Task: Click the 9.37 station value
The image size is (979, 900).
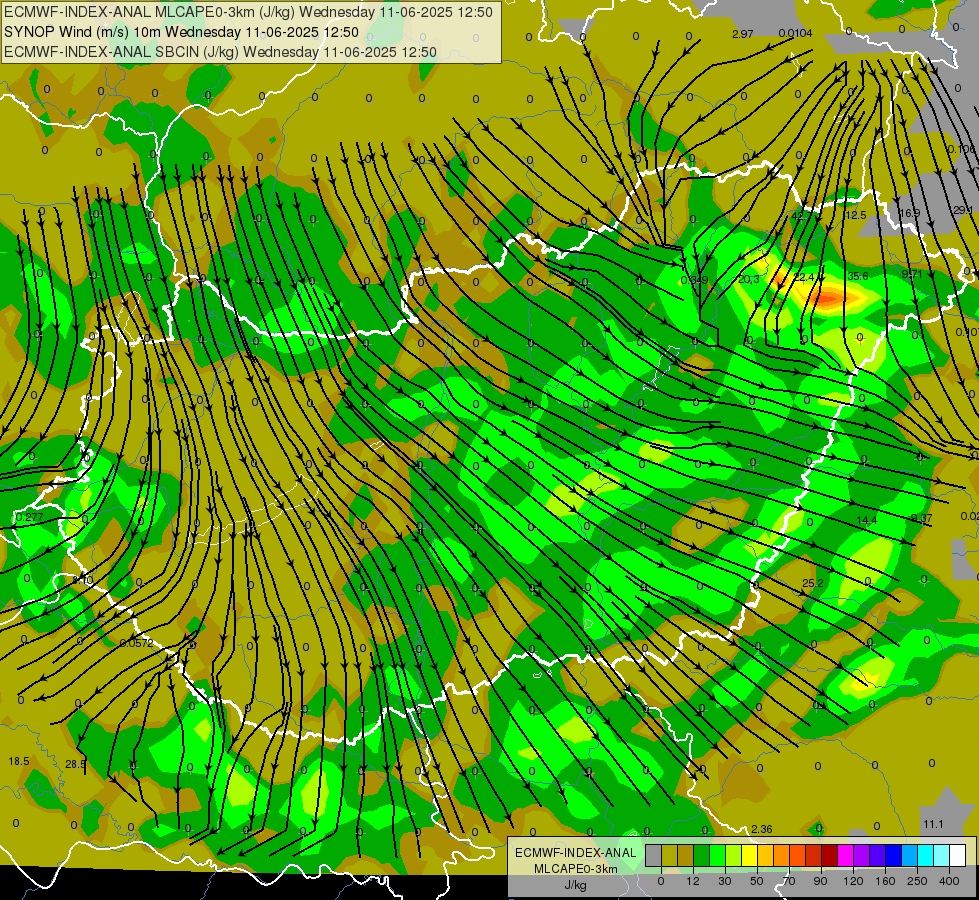Action: pos(922,518)
